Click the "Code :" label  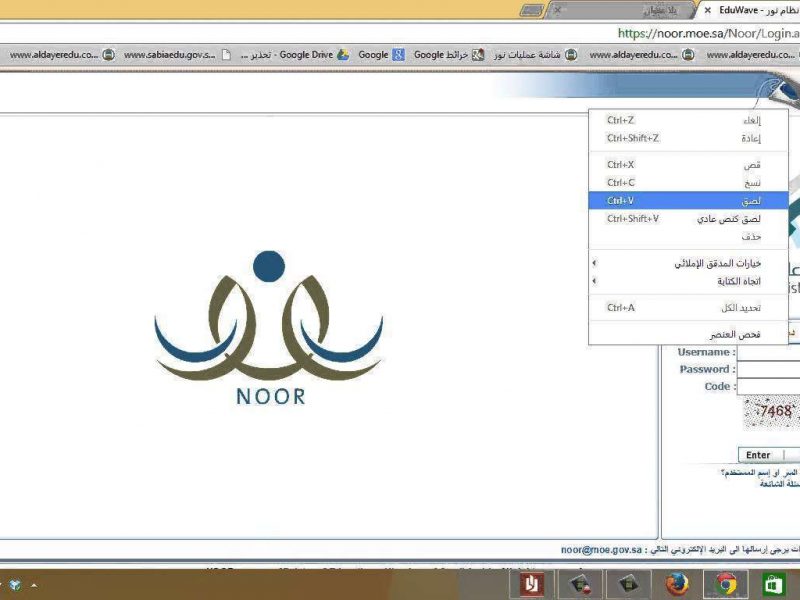point(720,386)
